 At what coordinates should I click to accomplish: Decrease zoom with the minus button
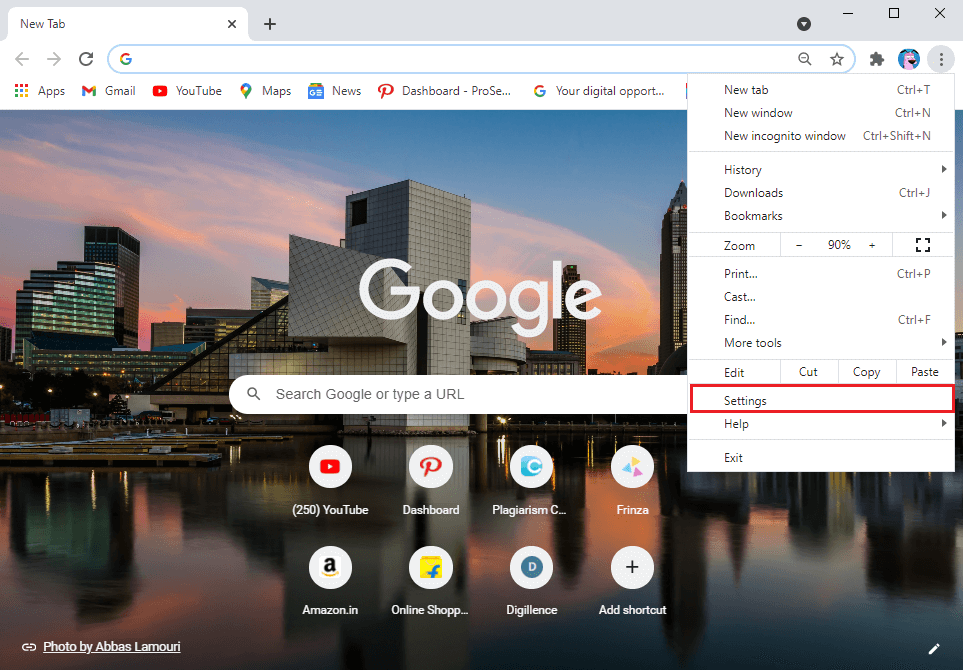click(x=799, y=245)
